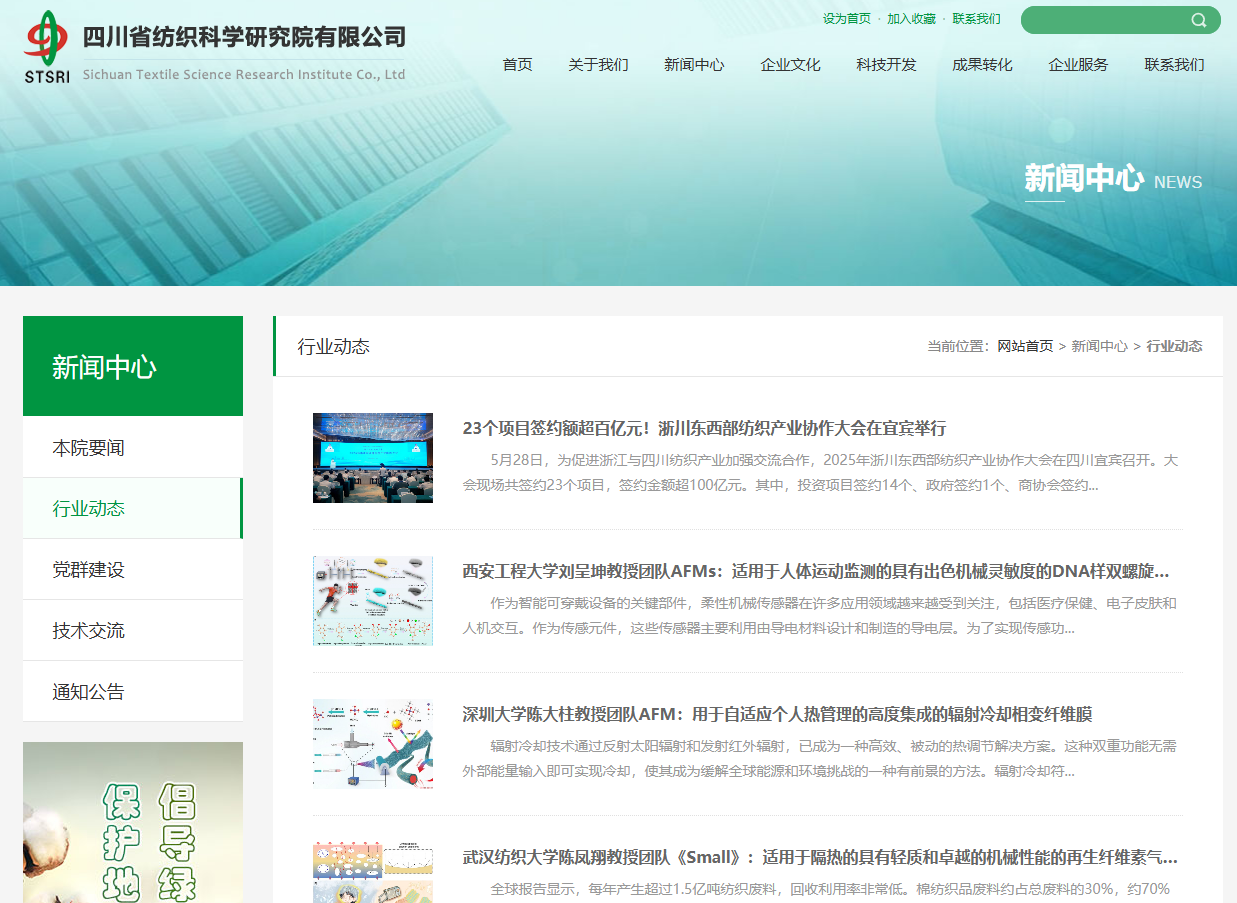The image size is (1237, 903).
Task: Open thumbnail of 武汉纺织大学 Small article
Action: point(373,872)
